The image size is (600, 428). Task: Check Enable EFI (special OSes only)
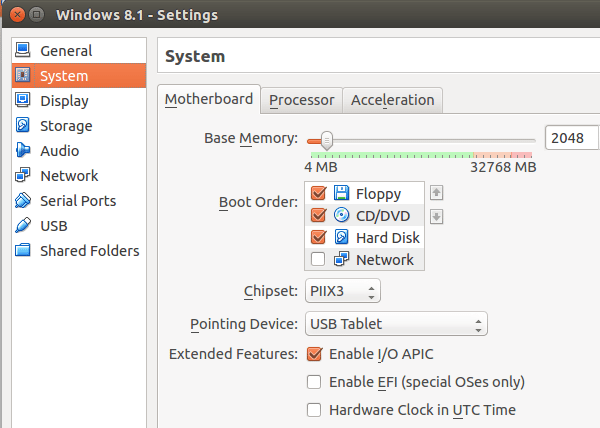click(314, 382)
